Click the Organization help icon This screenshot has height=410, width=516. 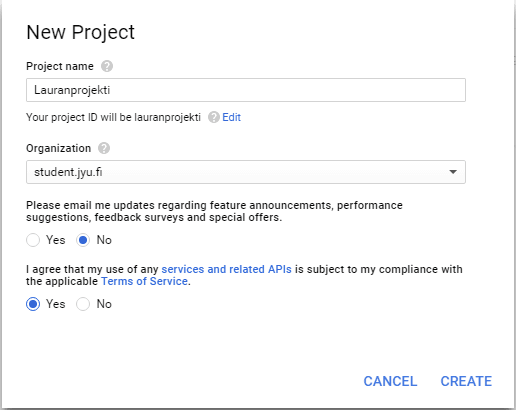coord(104,148)
